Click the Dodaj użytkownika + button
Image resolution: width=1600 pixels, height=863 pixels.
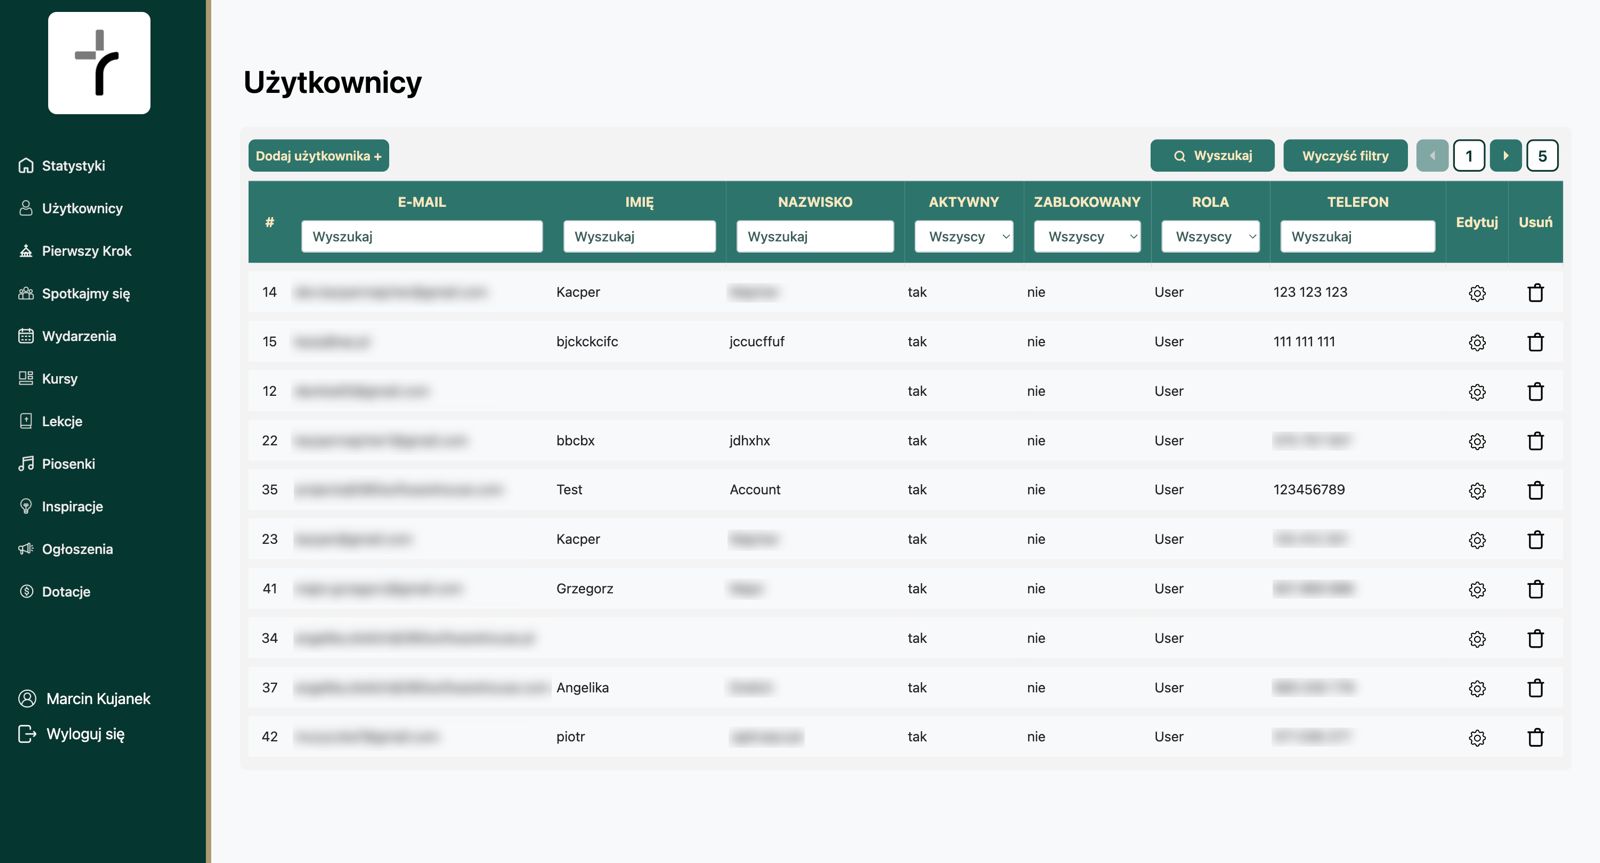point(318,156)
